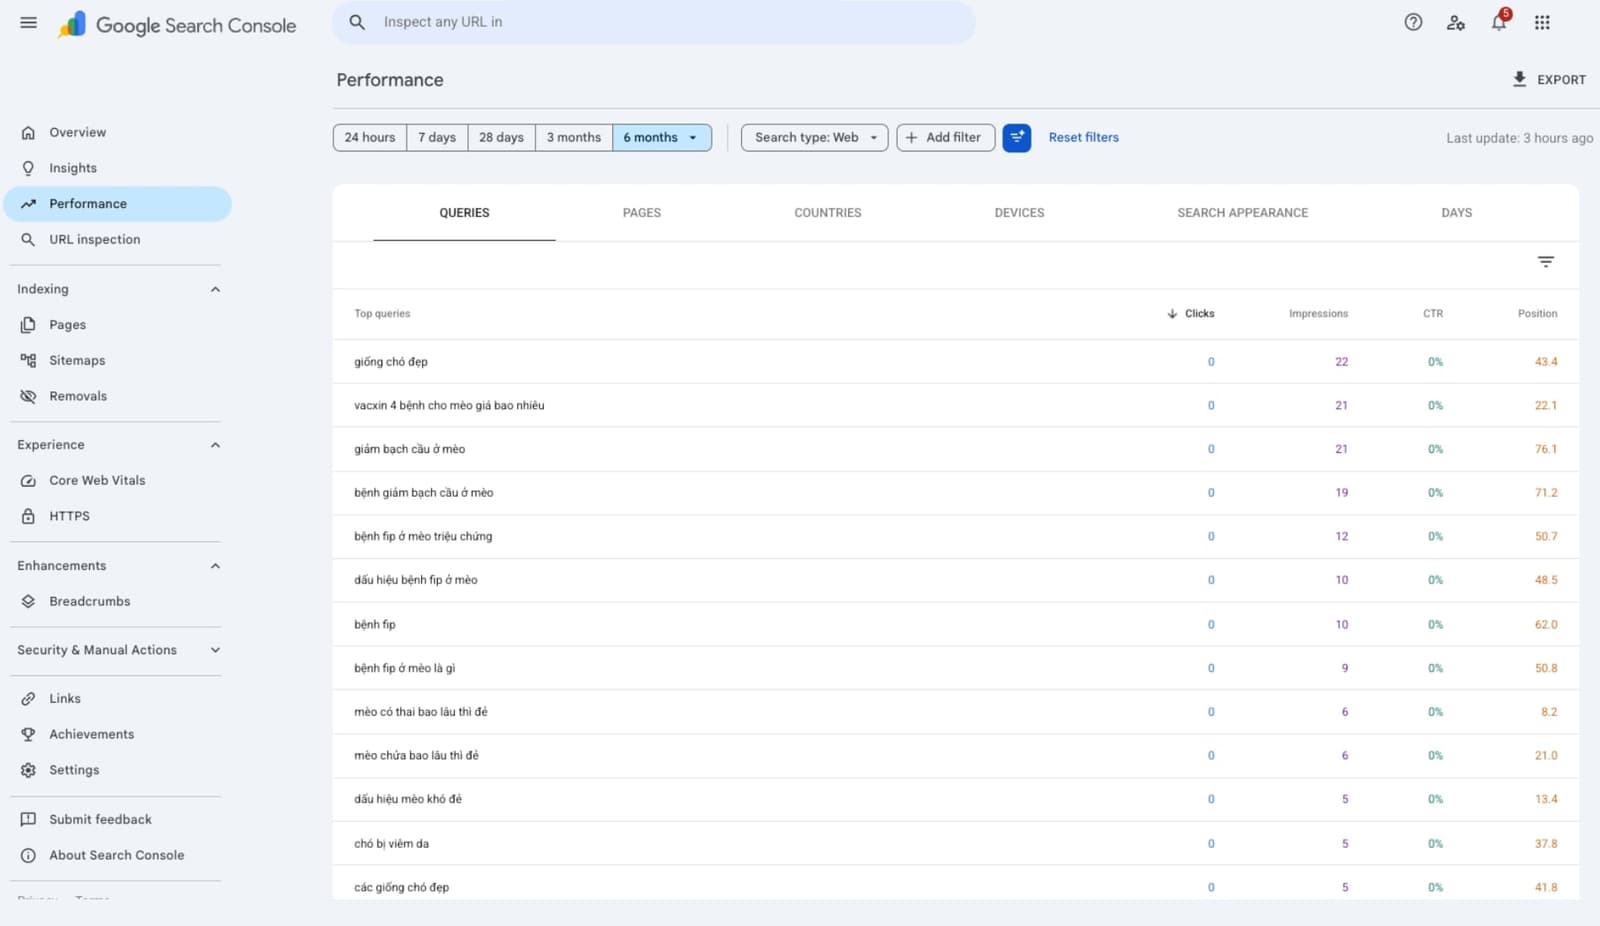
Task: Open the 'chó bị viêm da' query
Action: point(956,844)
